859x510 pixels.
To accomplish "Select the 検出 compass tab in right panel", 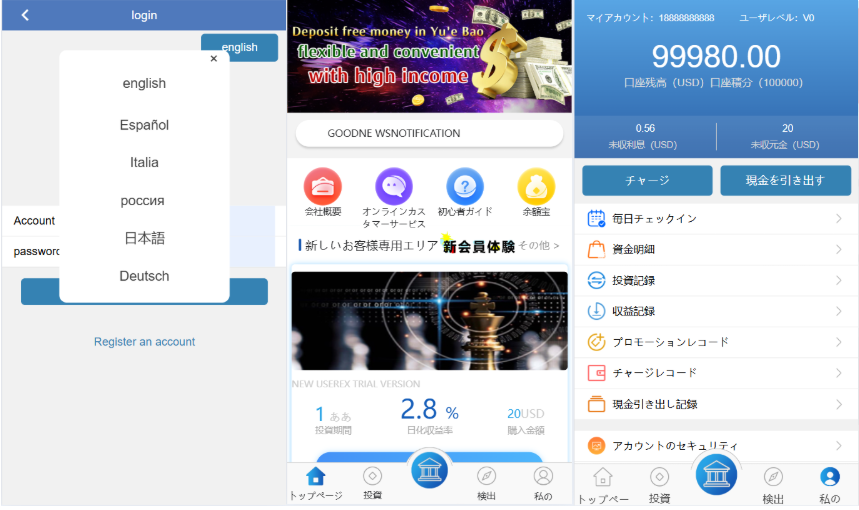I will click(773, 486).
